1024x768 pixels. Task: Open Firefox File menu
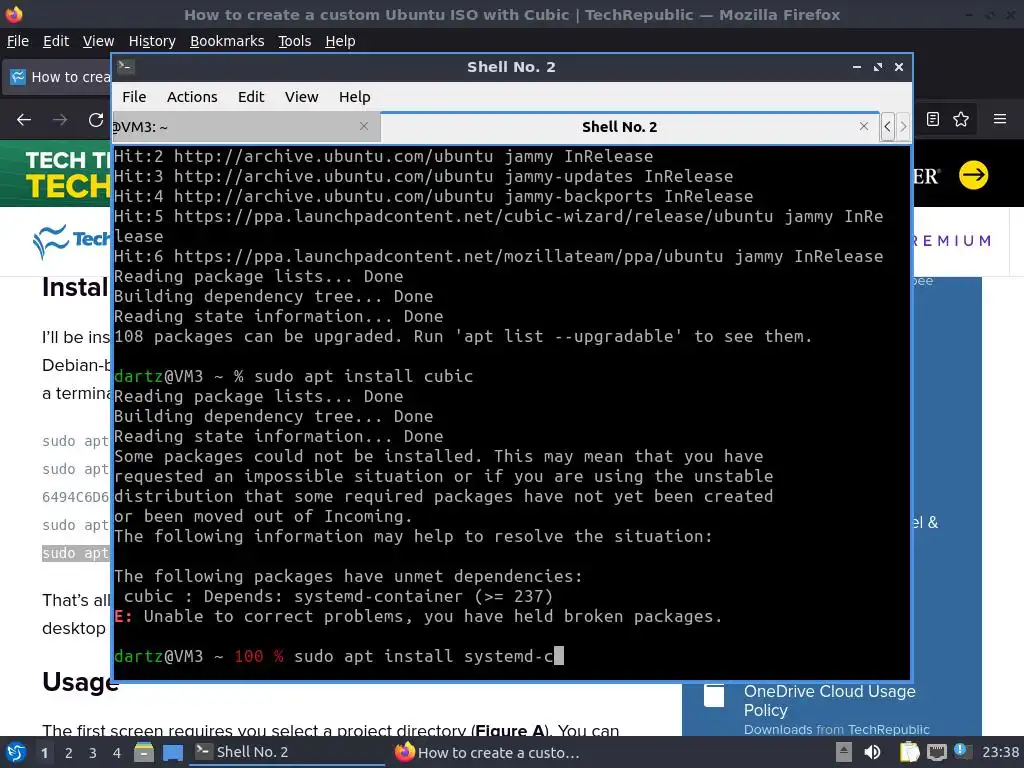point(18,41)
